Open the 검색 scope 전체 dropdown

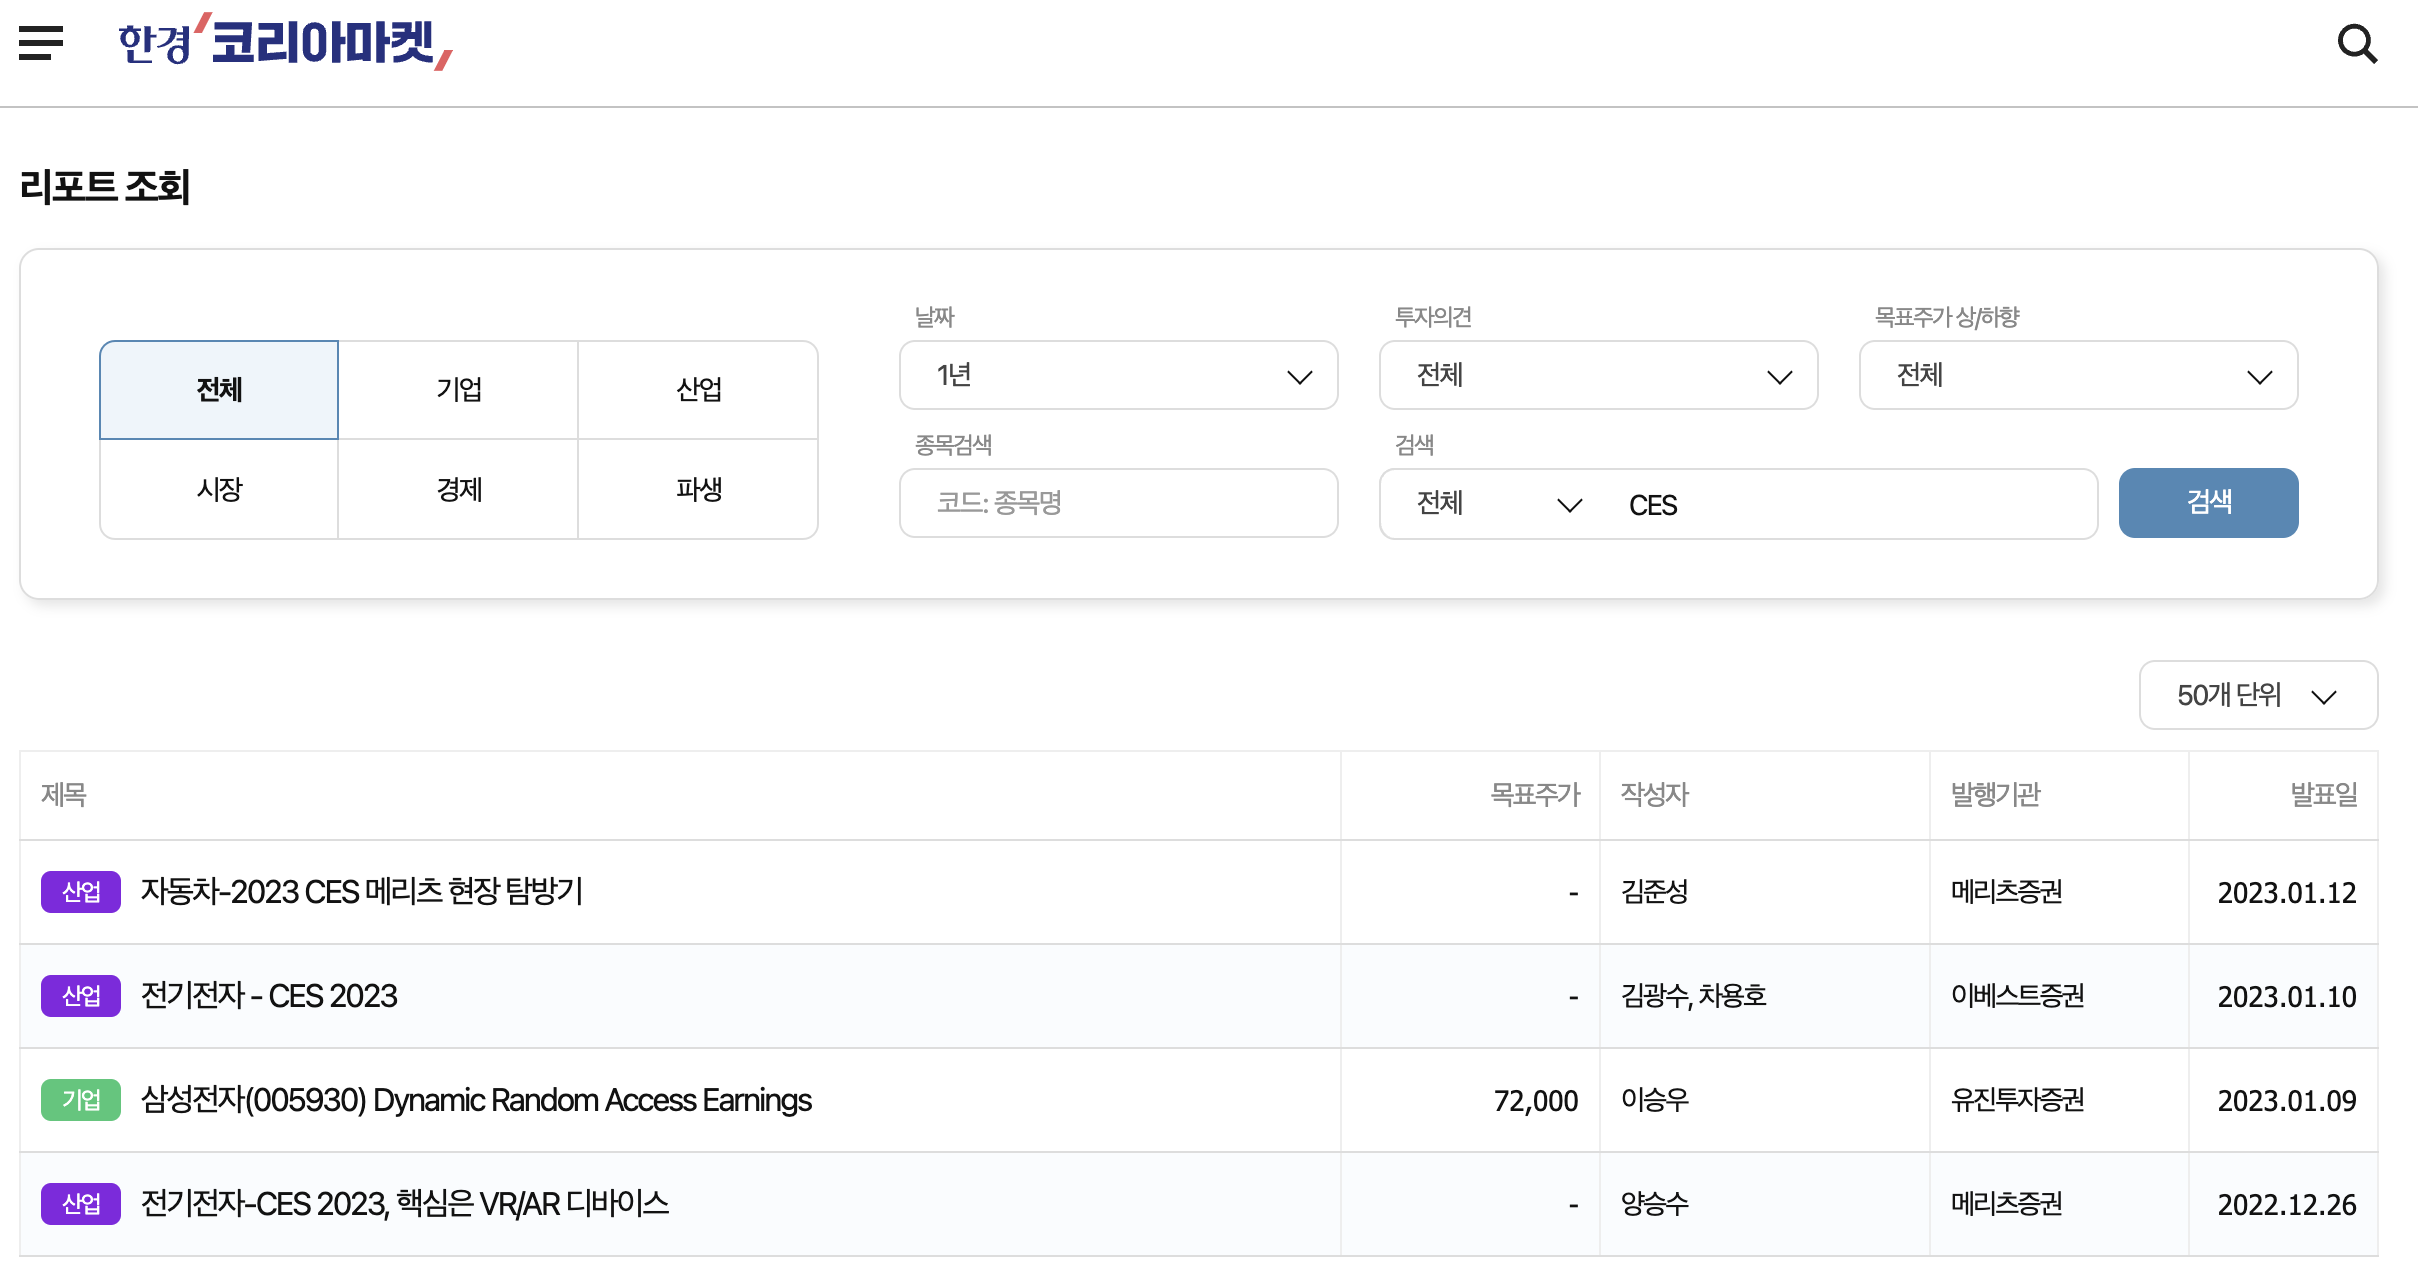click(1498, 504)
